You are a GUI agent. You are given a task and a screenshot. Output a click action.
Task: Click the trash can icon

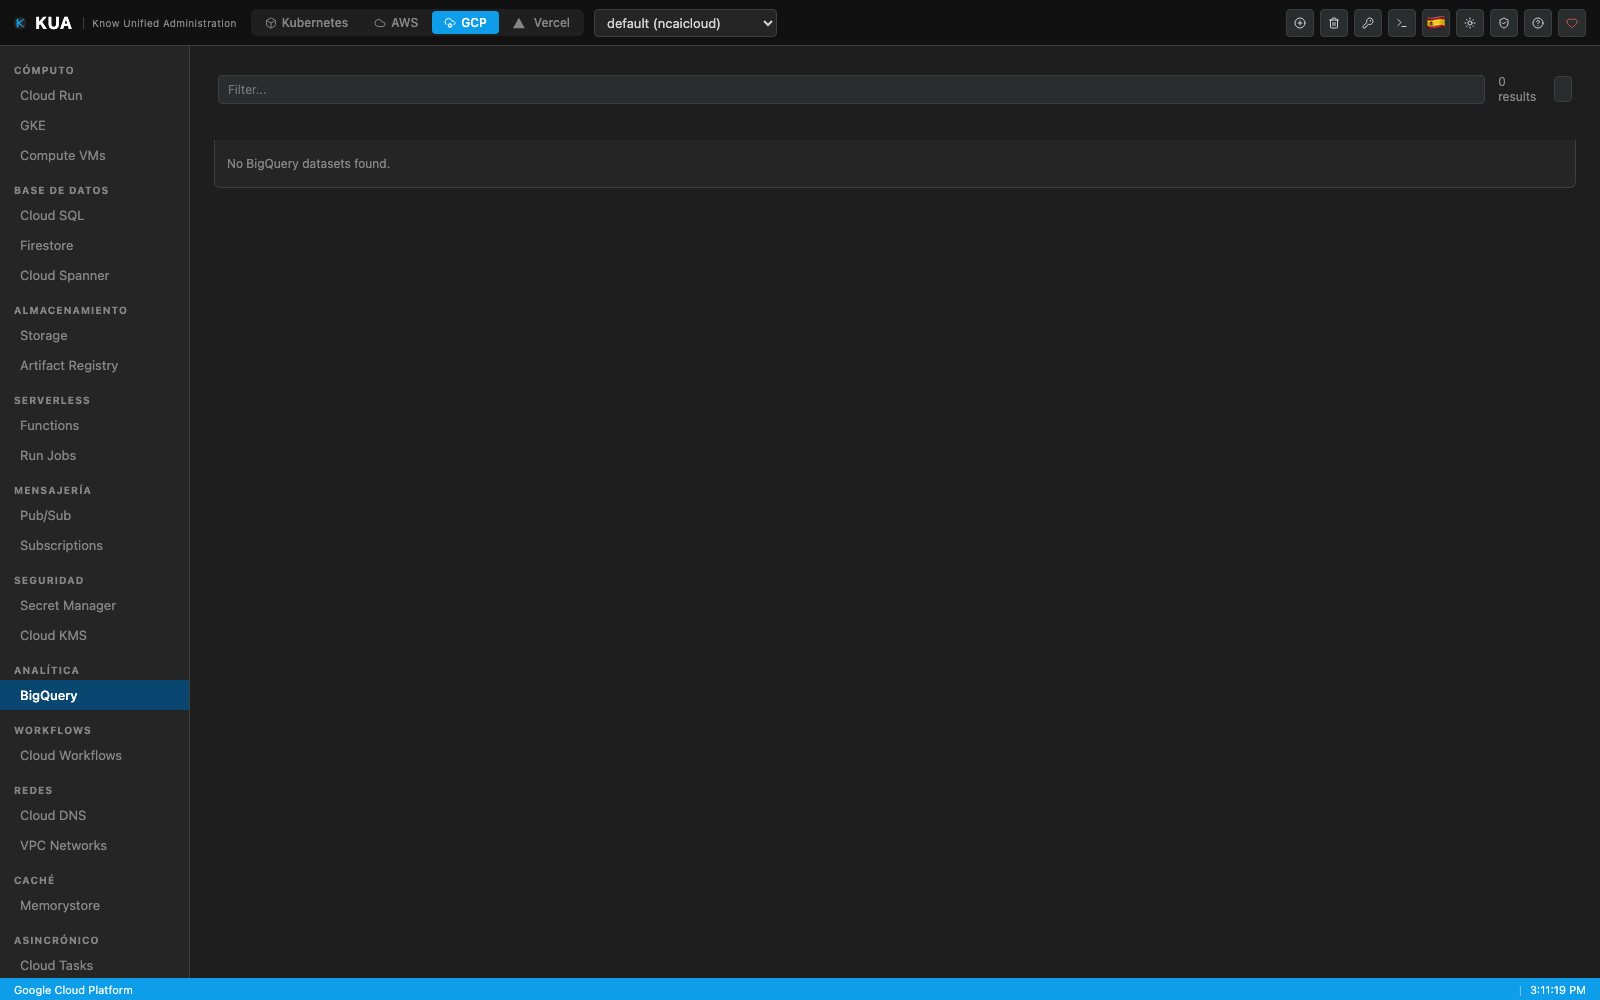pyautogui.click(x=1334, y=23)
